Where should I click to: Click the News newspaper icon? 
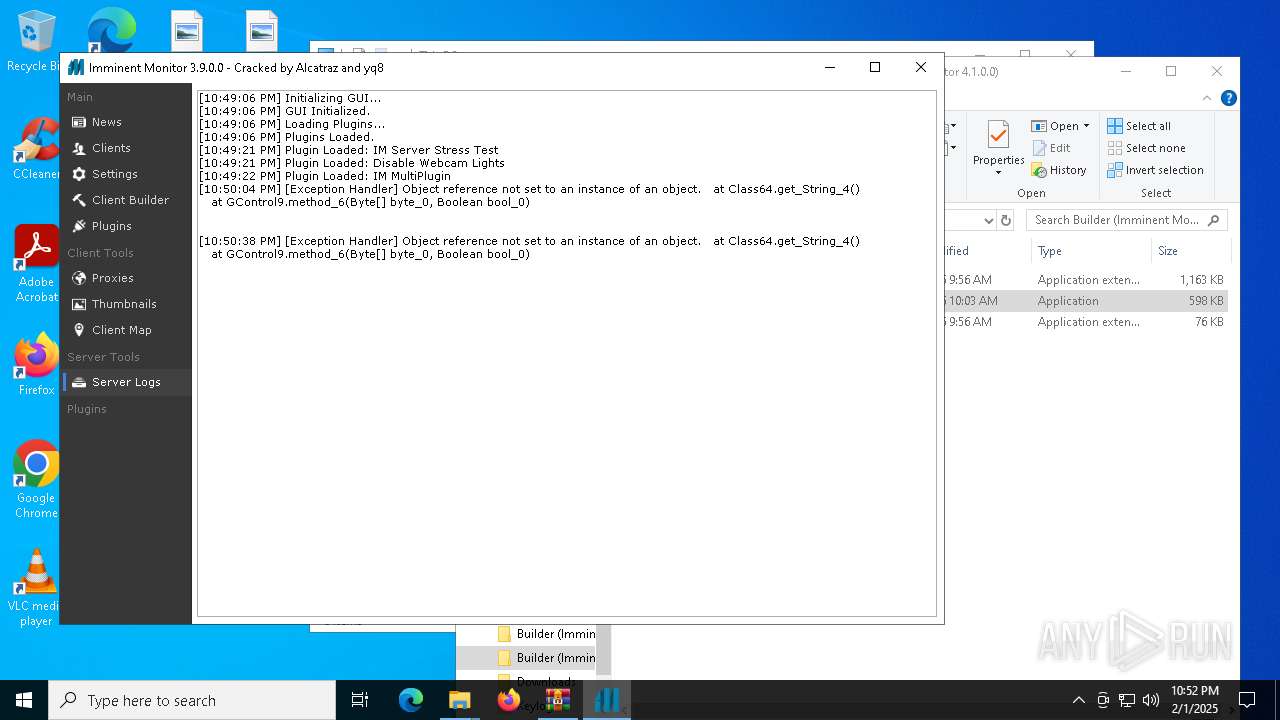[x=79, y=122]
